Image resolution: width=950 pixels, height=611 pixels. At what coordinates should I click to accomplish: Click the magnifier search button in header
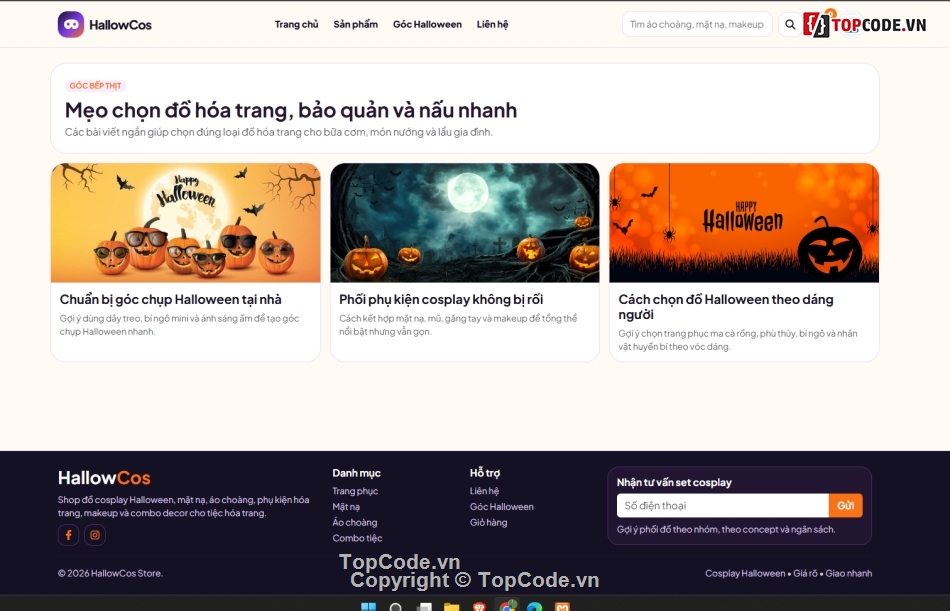[x=790, y=24]
